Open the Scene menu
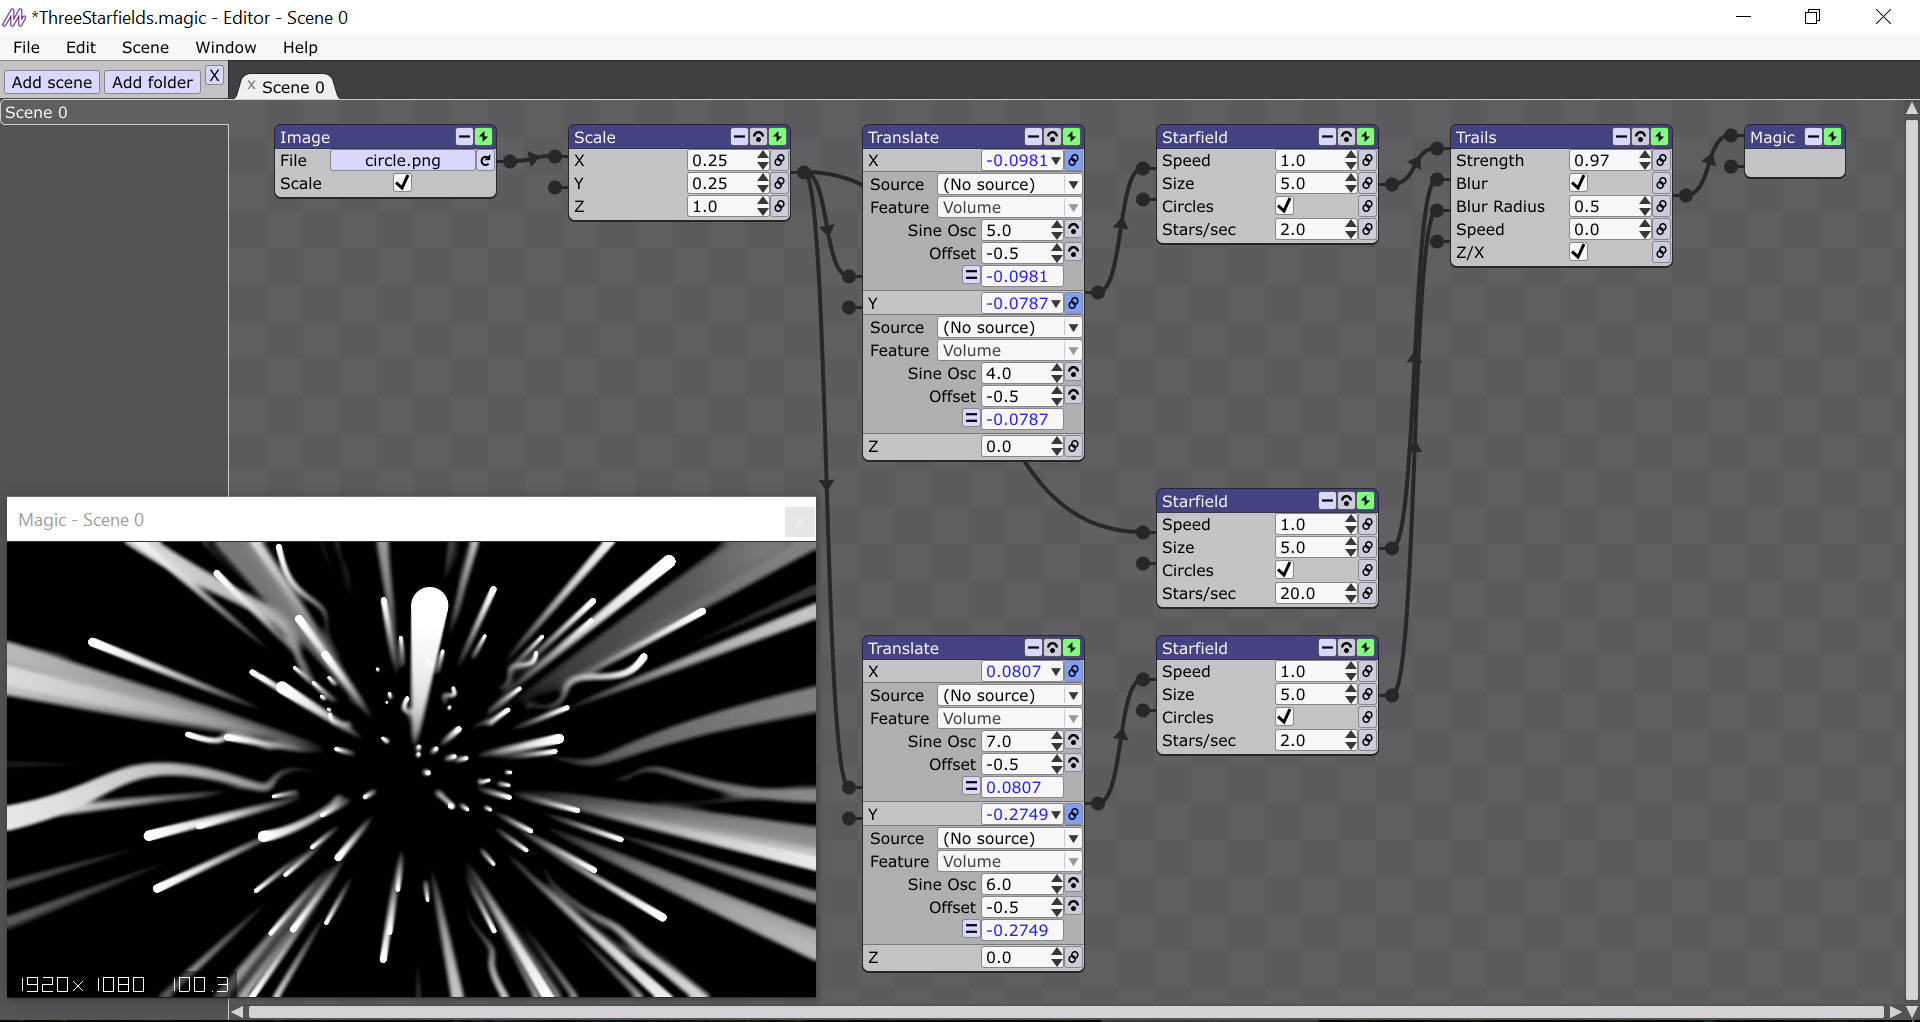This screenshot has width=1920, height=1022. click(x=145, y=47)
